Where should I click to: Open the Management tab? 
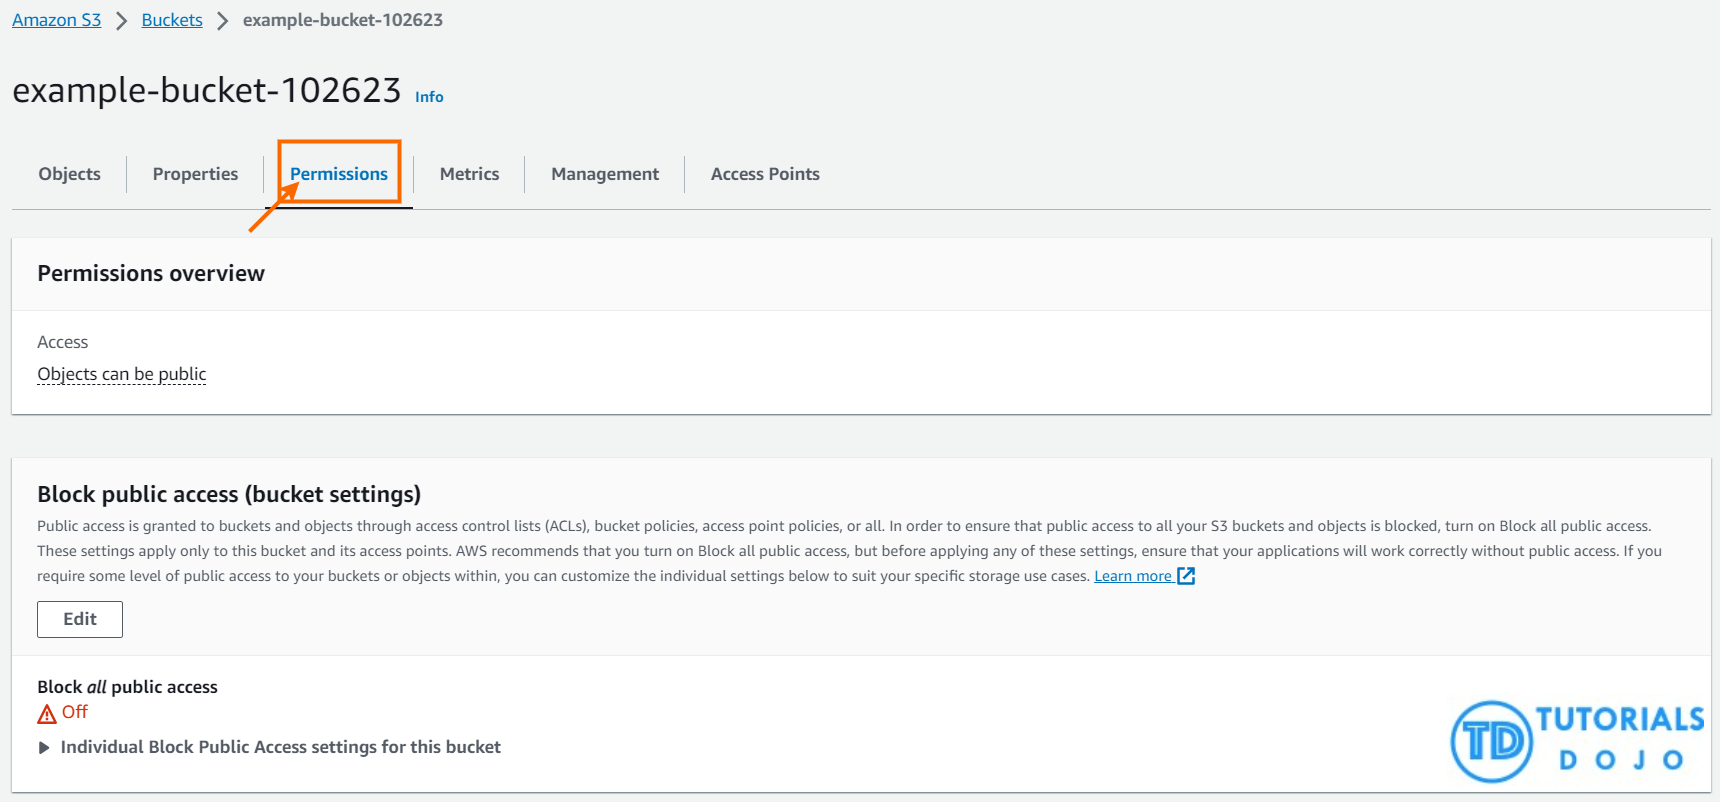pos(604,174)
